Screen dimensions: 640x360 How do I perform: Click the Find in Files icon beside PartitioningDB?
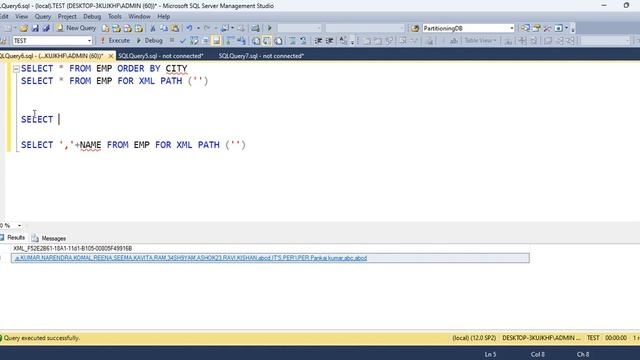(415, 28)
